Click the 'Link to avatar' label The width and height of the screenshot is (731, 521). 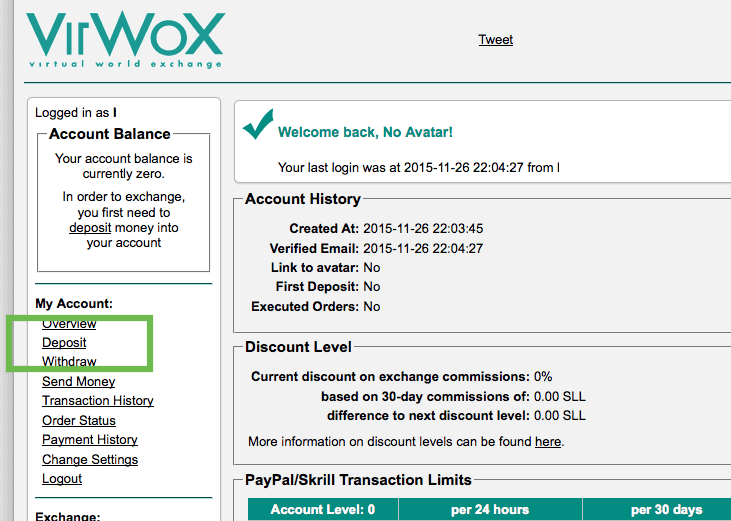[315, 267]
